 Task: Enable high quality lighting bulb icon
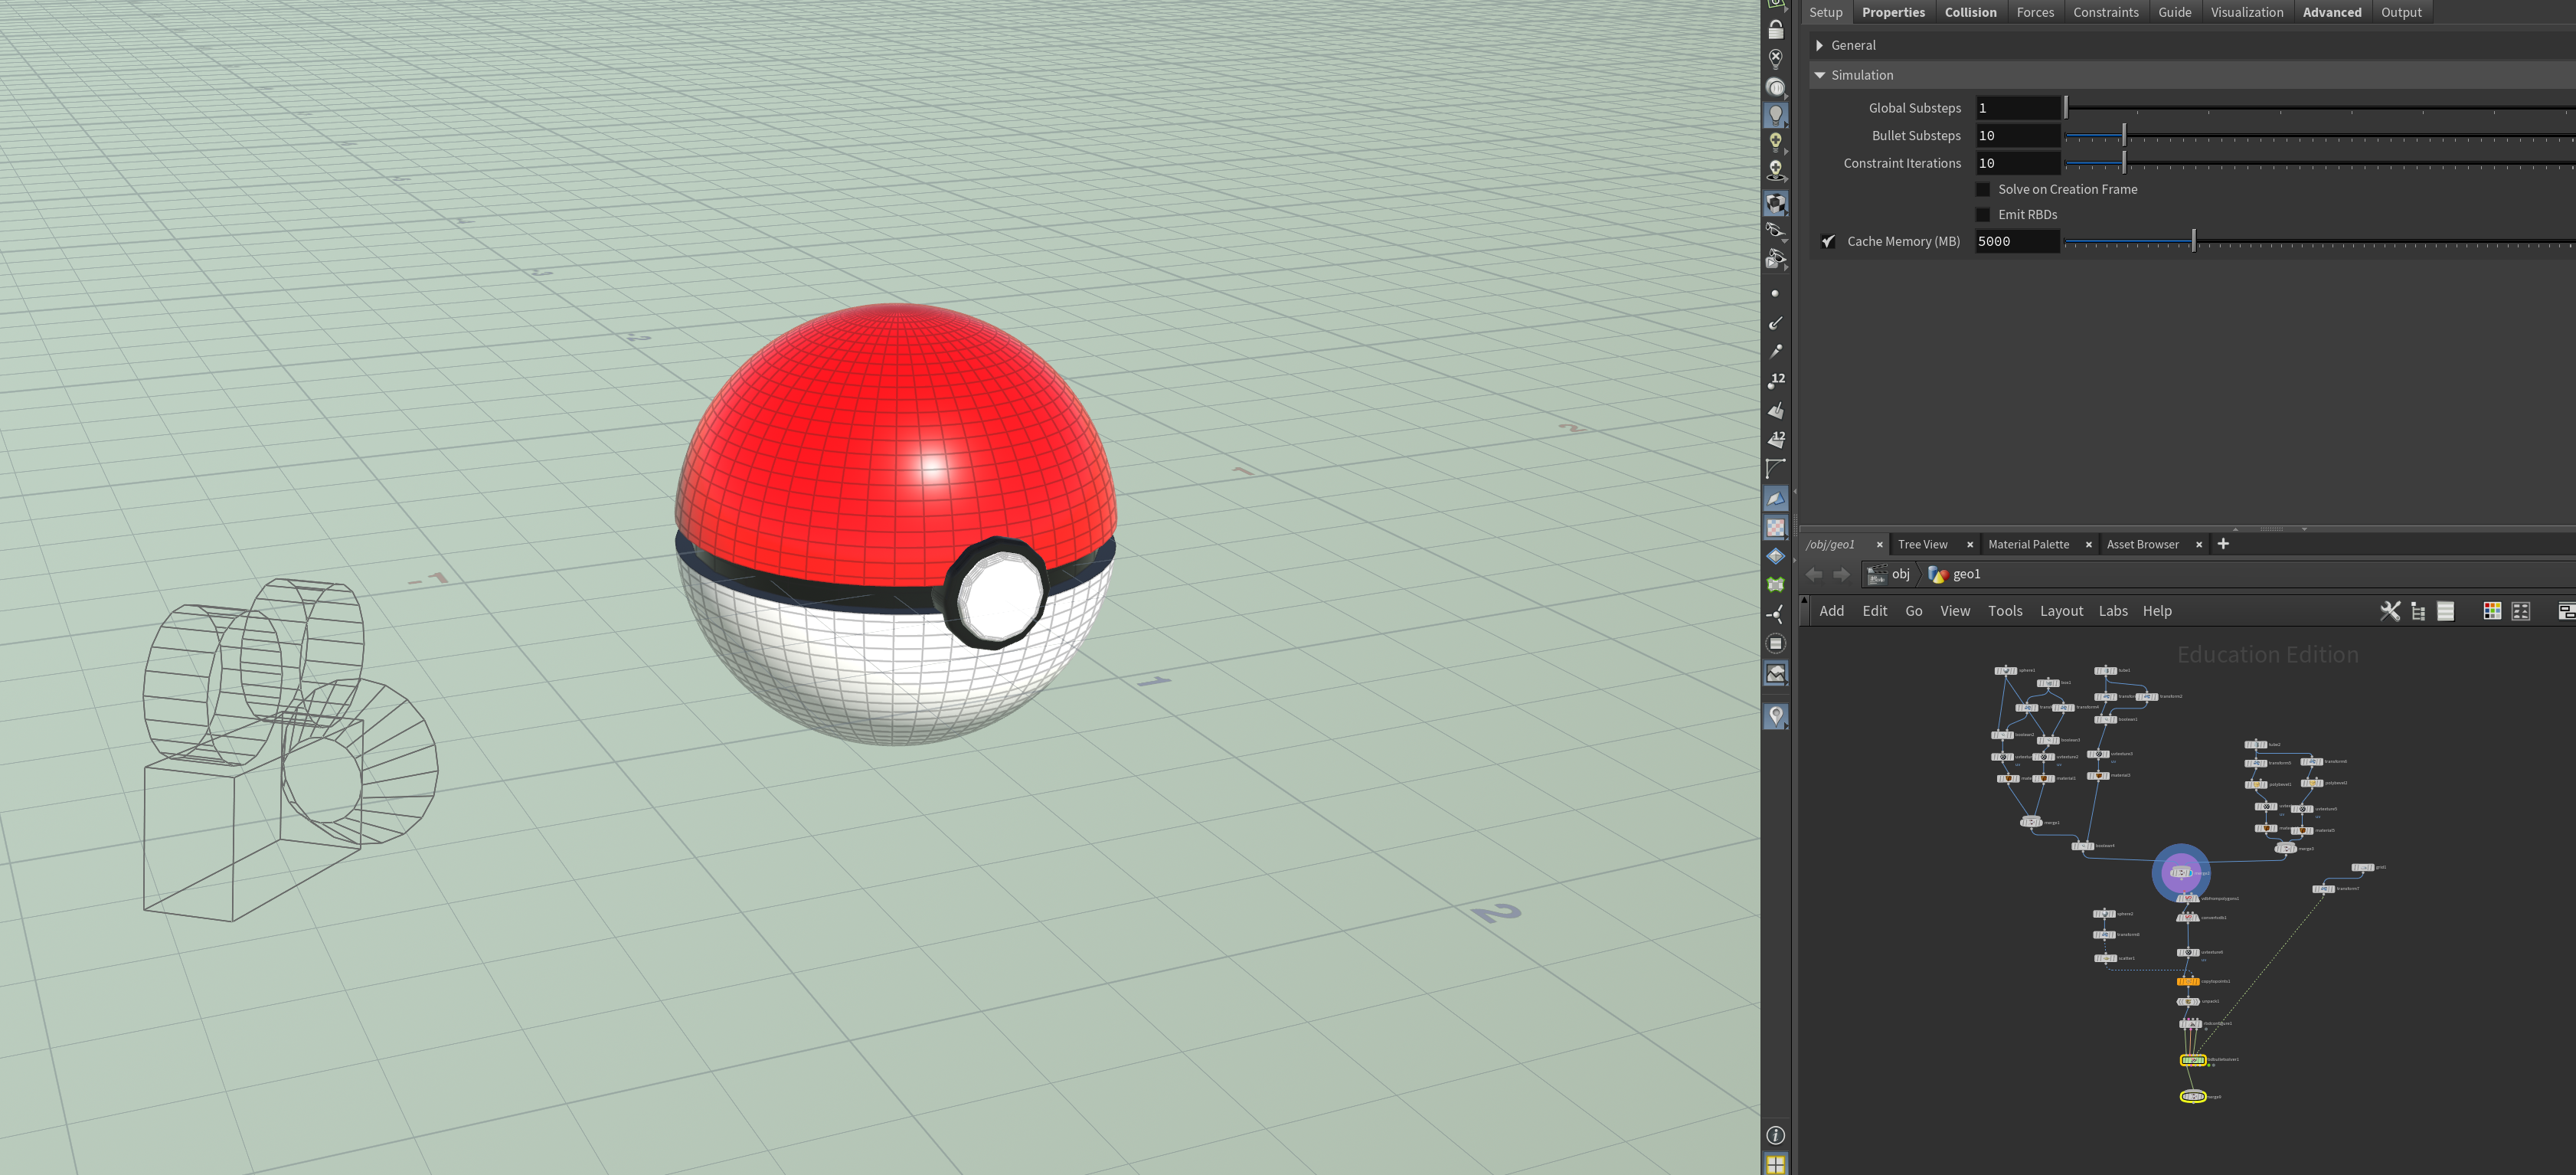(x=1775, y=142)
